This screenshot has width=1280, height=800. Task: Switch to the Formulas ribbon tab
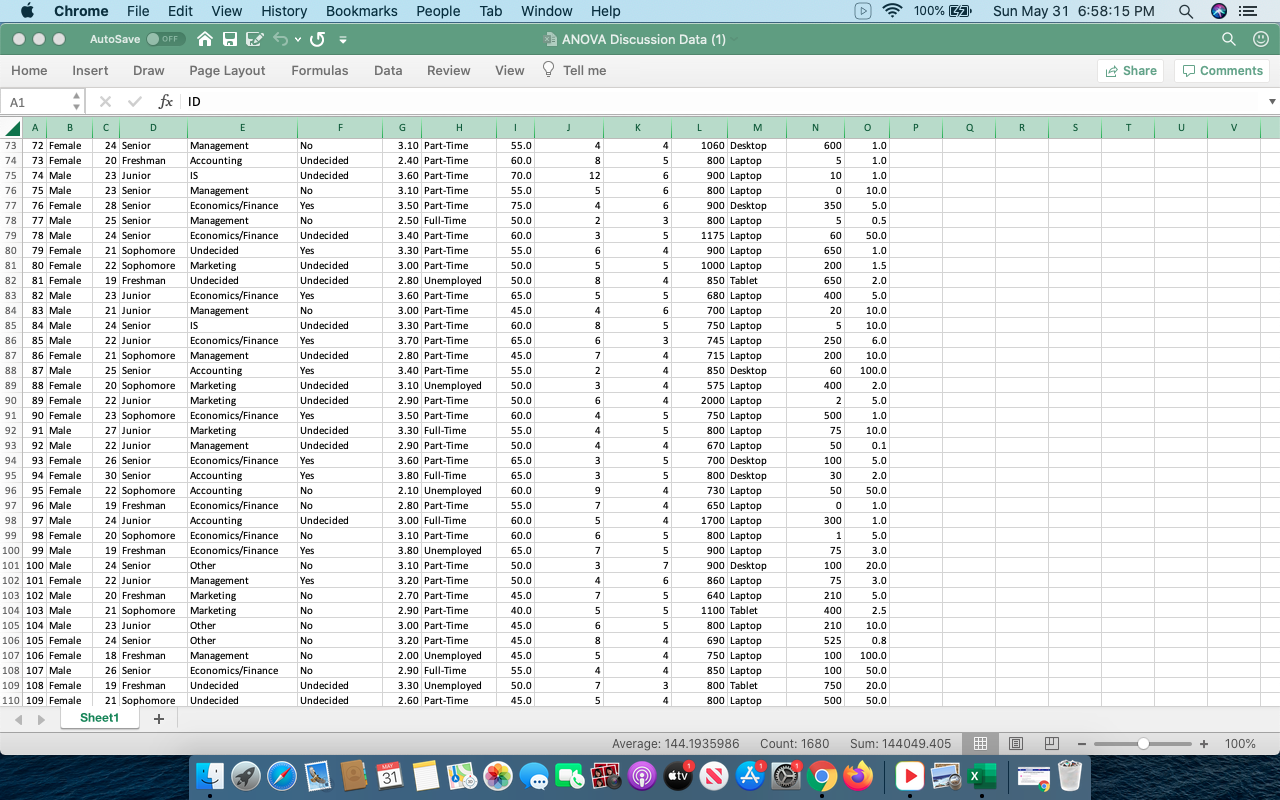319,71
